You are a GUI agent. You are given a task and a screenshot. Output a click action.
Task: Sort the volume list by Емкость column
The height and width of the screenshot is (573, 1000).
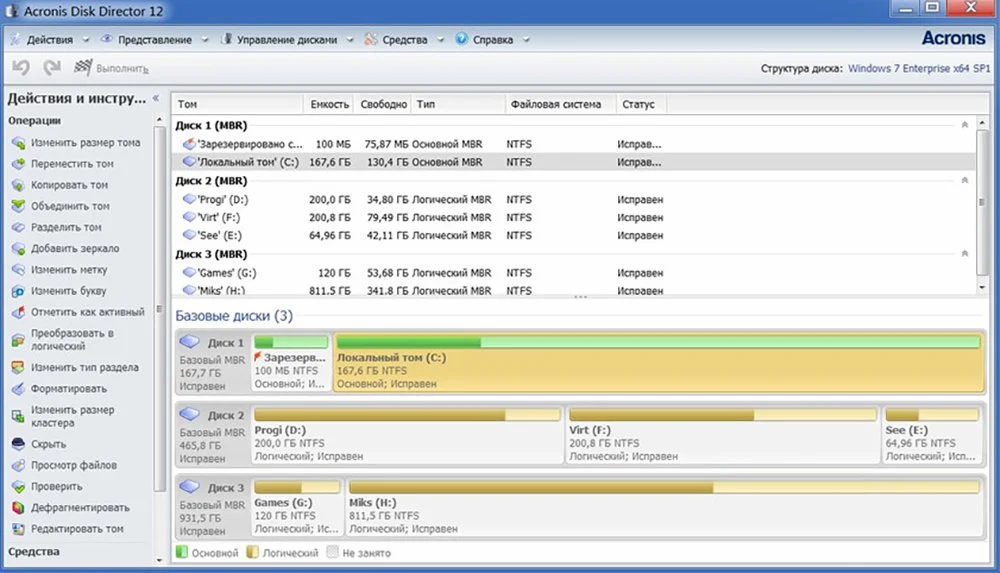[x=329, y=104]
